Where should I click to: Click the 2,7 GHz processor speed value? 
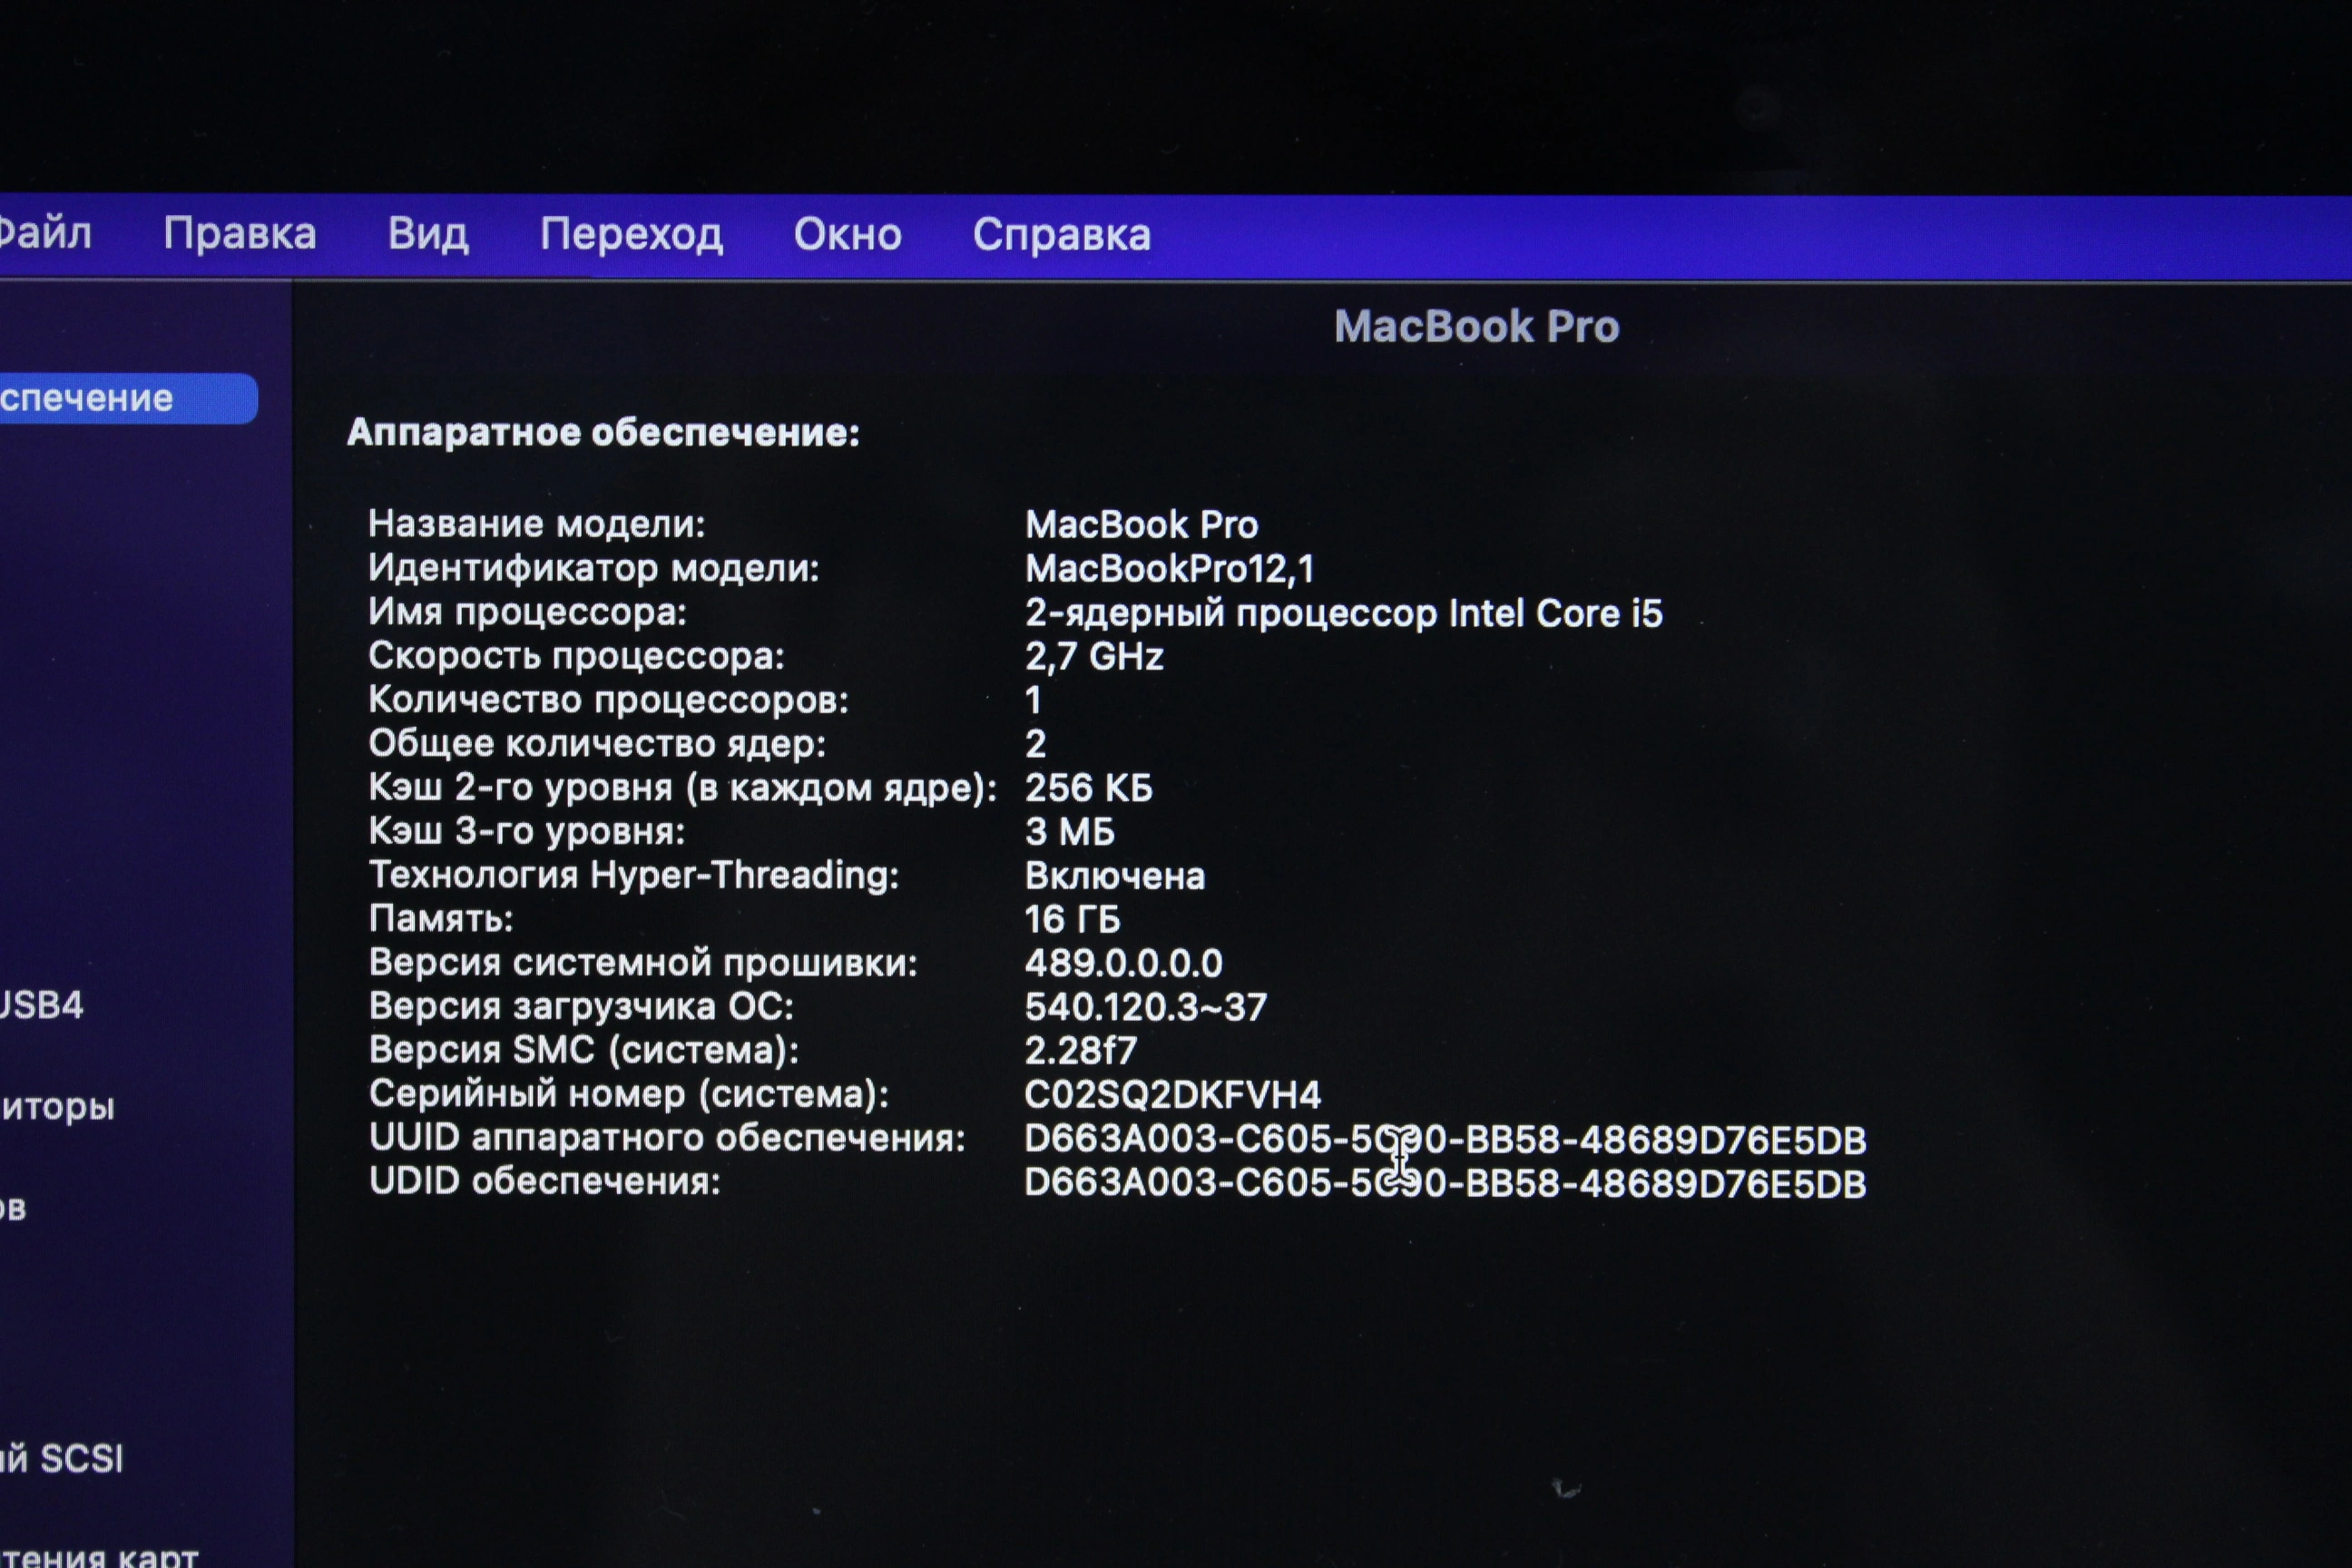click(x=1094, y=656)
